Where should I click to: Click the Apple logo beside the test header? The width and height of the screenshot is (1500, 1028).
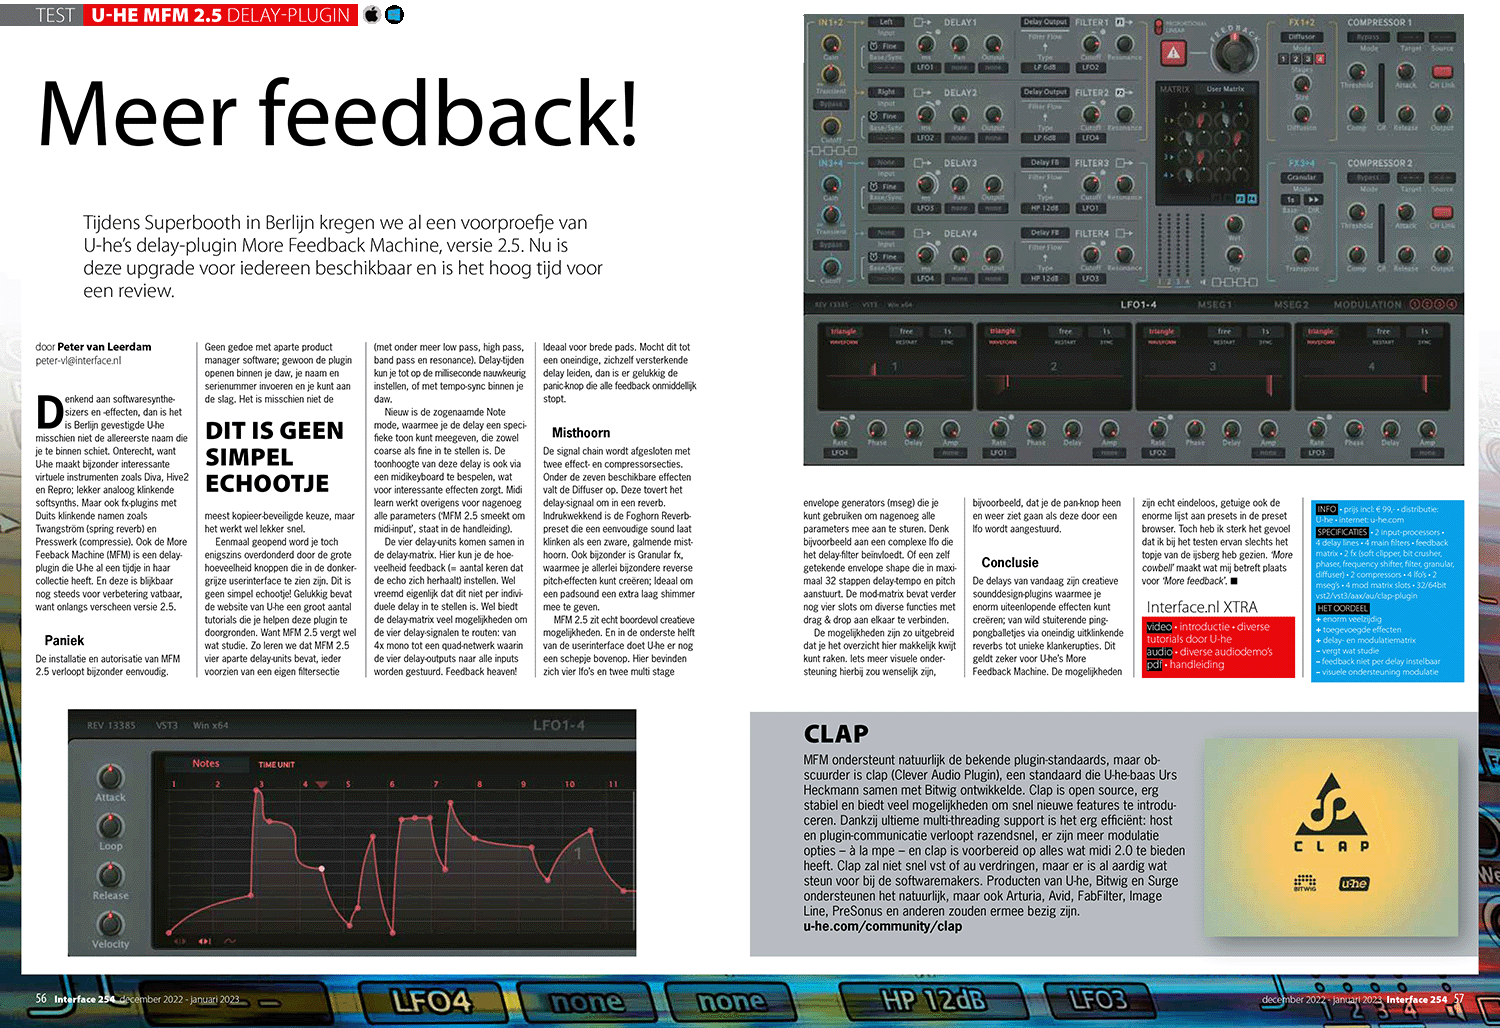(371, 14)
